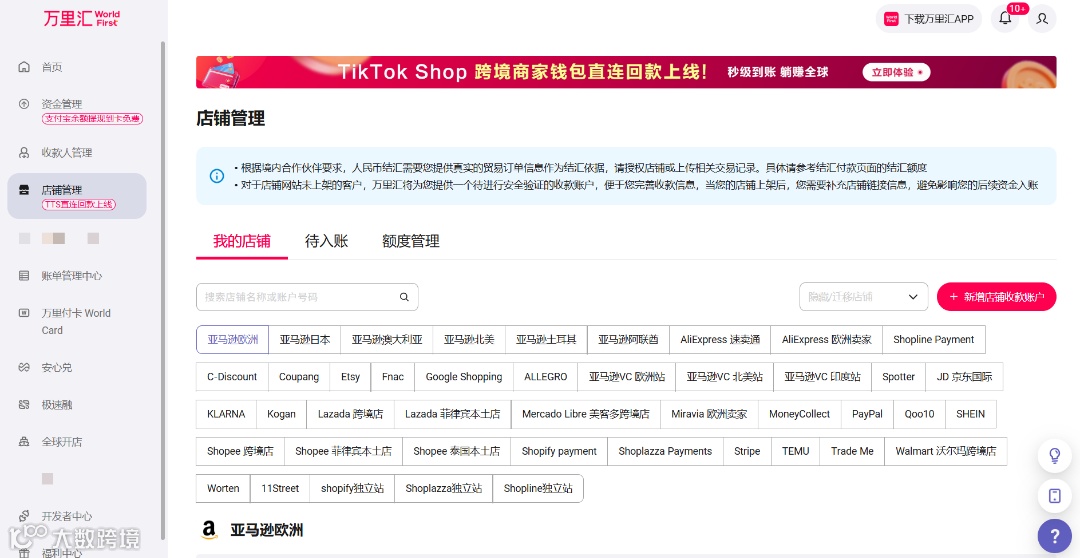
Task: Click the WorldFirst logo
Action: pyautogui.click(x=81, y=19)
